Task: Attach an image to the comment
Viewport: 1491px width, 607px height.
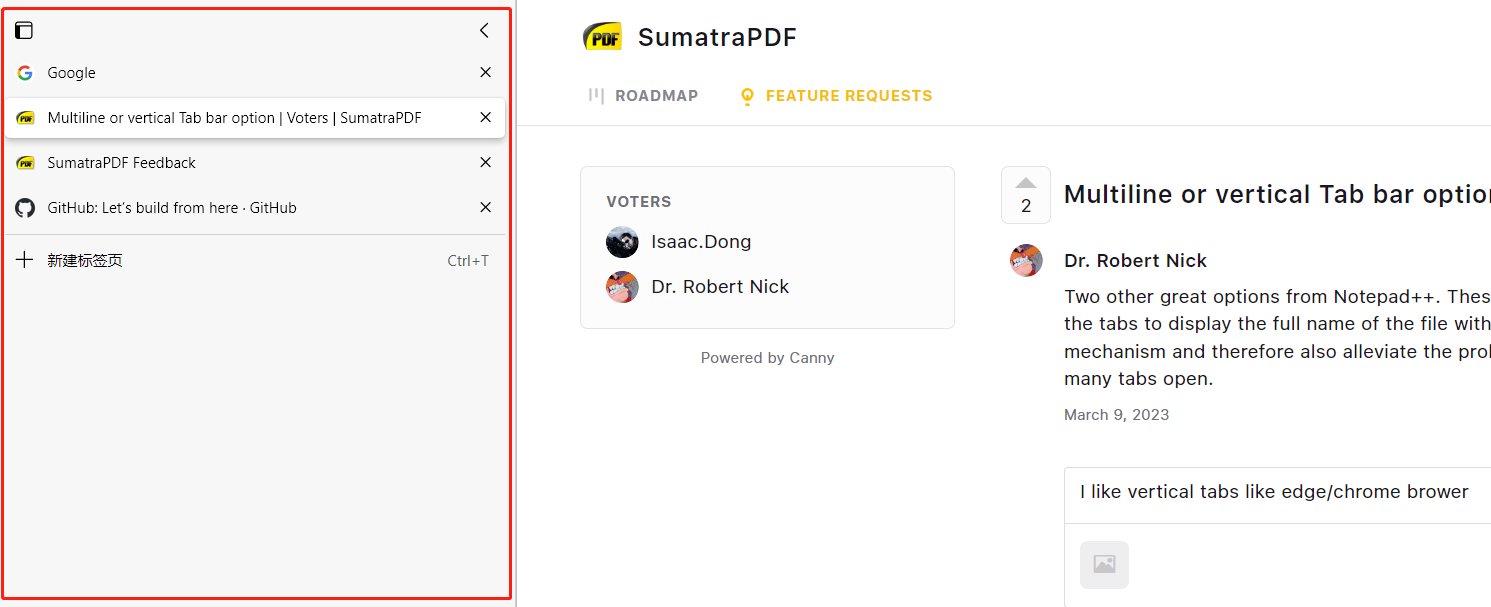Action: (1104, 565)
